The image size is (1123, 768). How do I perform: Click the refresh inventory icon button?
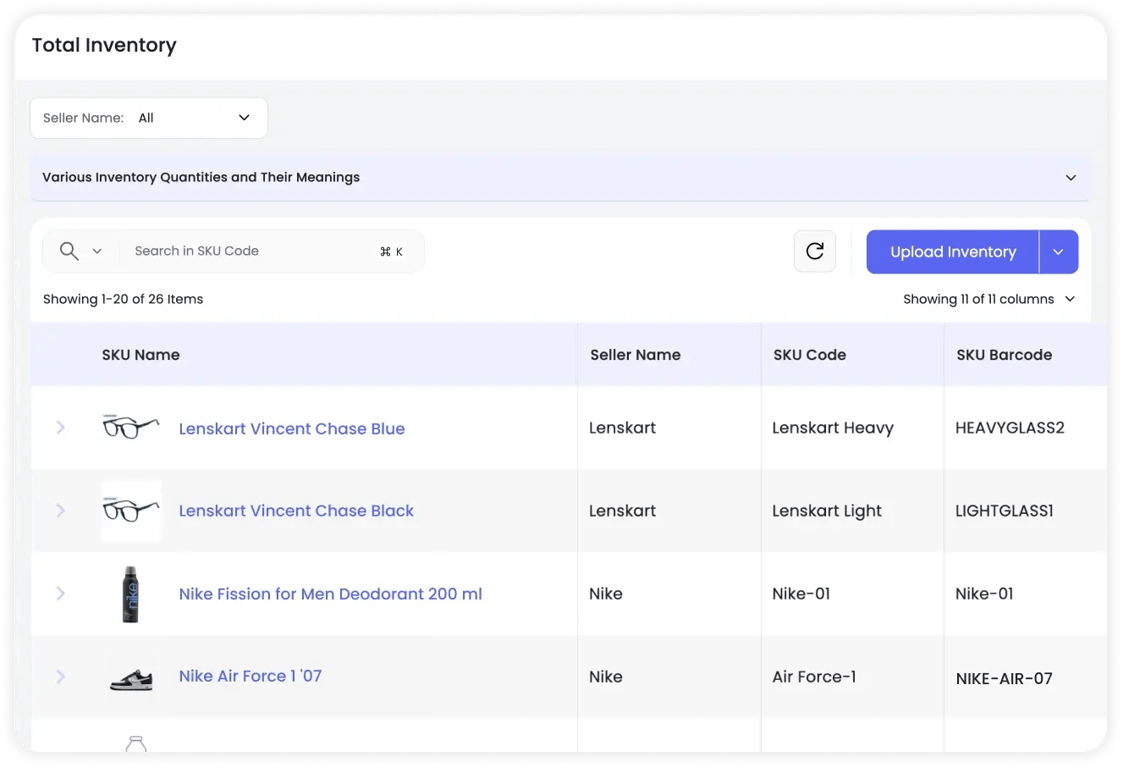tap(814, 251)
